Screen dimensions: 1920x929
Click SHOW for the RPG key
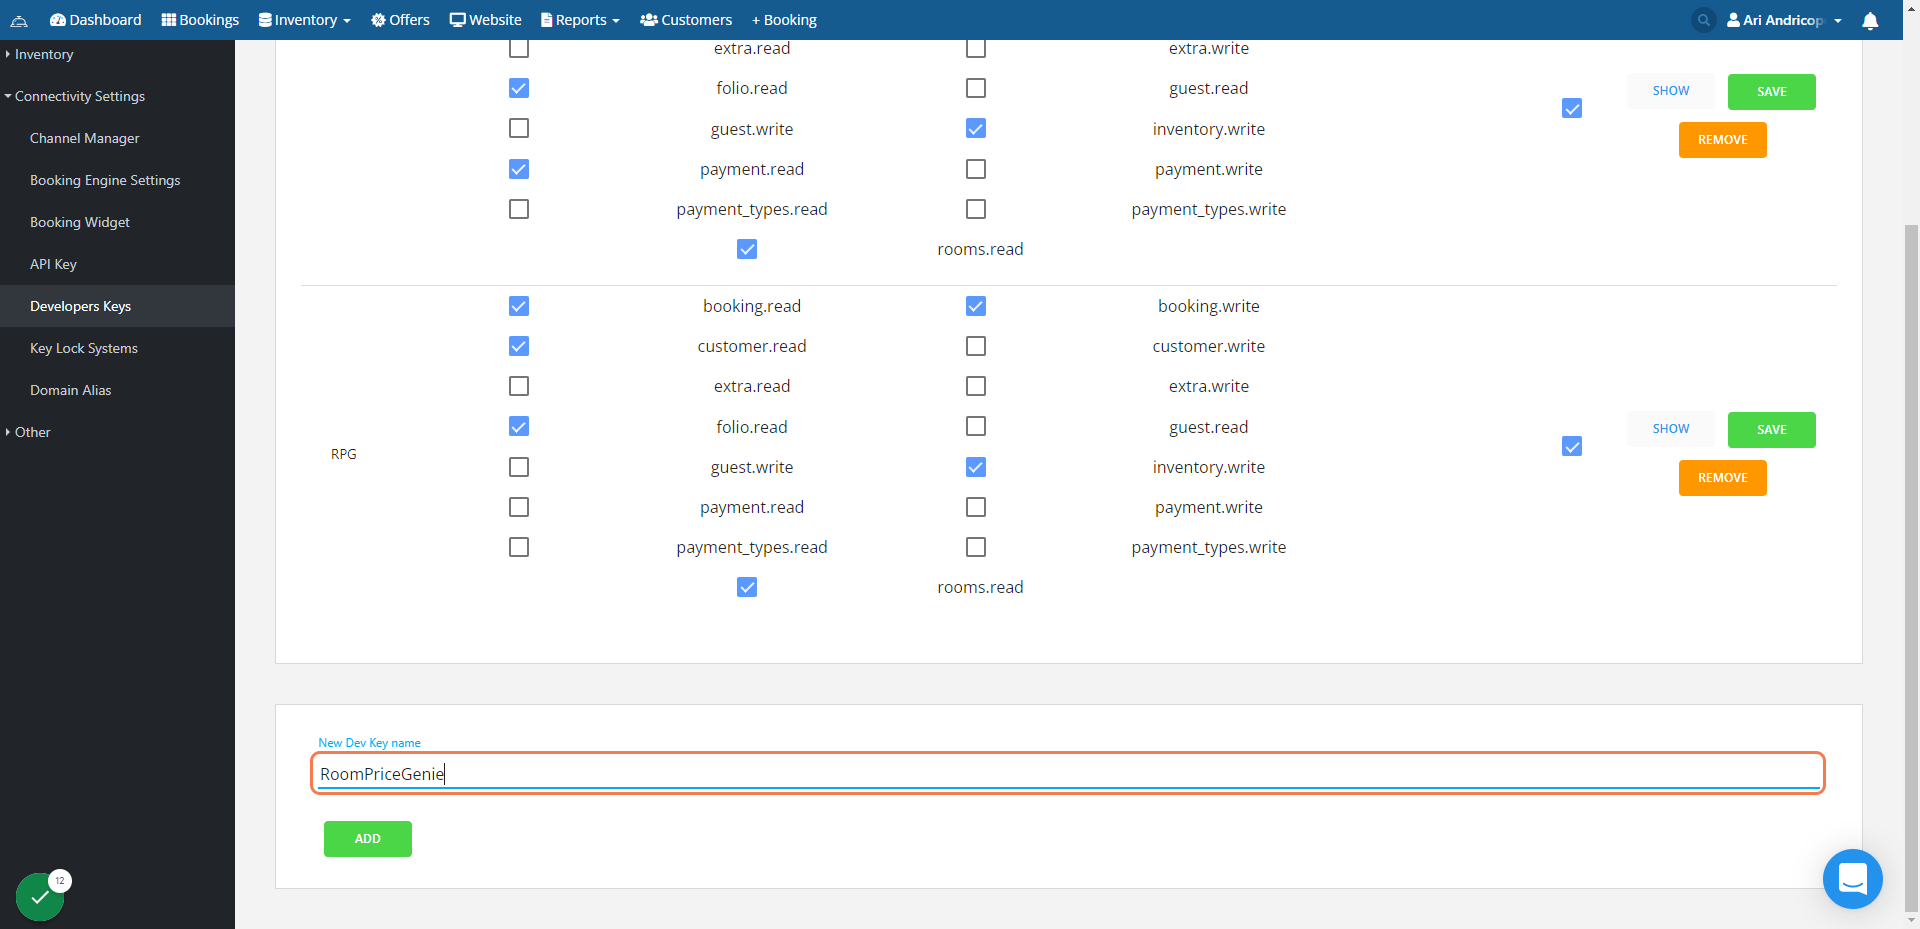1671,429
